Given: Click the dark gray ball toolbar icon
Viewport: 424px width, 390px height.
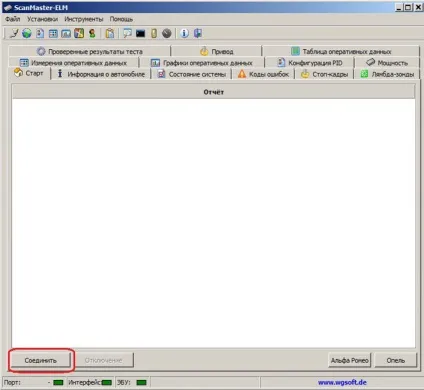Looking at the screenshot, I should [x=167, y=33].
